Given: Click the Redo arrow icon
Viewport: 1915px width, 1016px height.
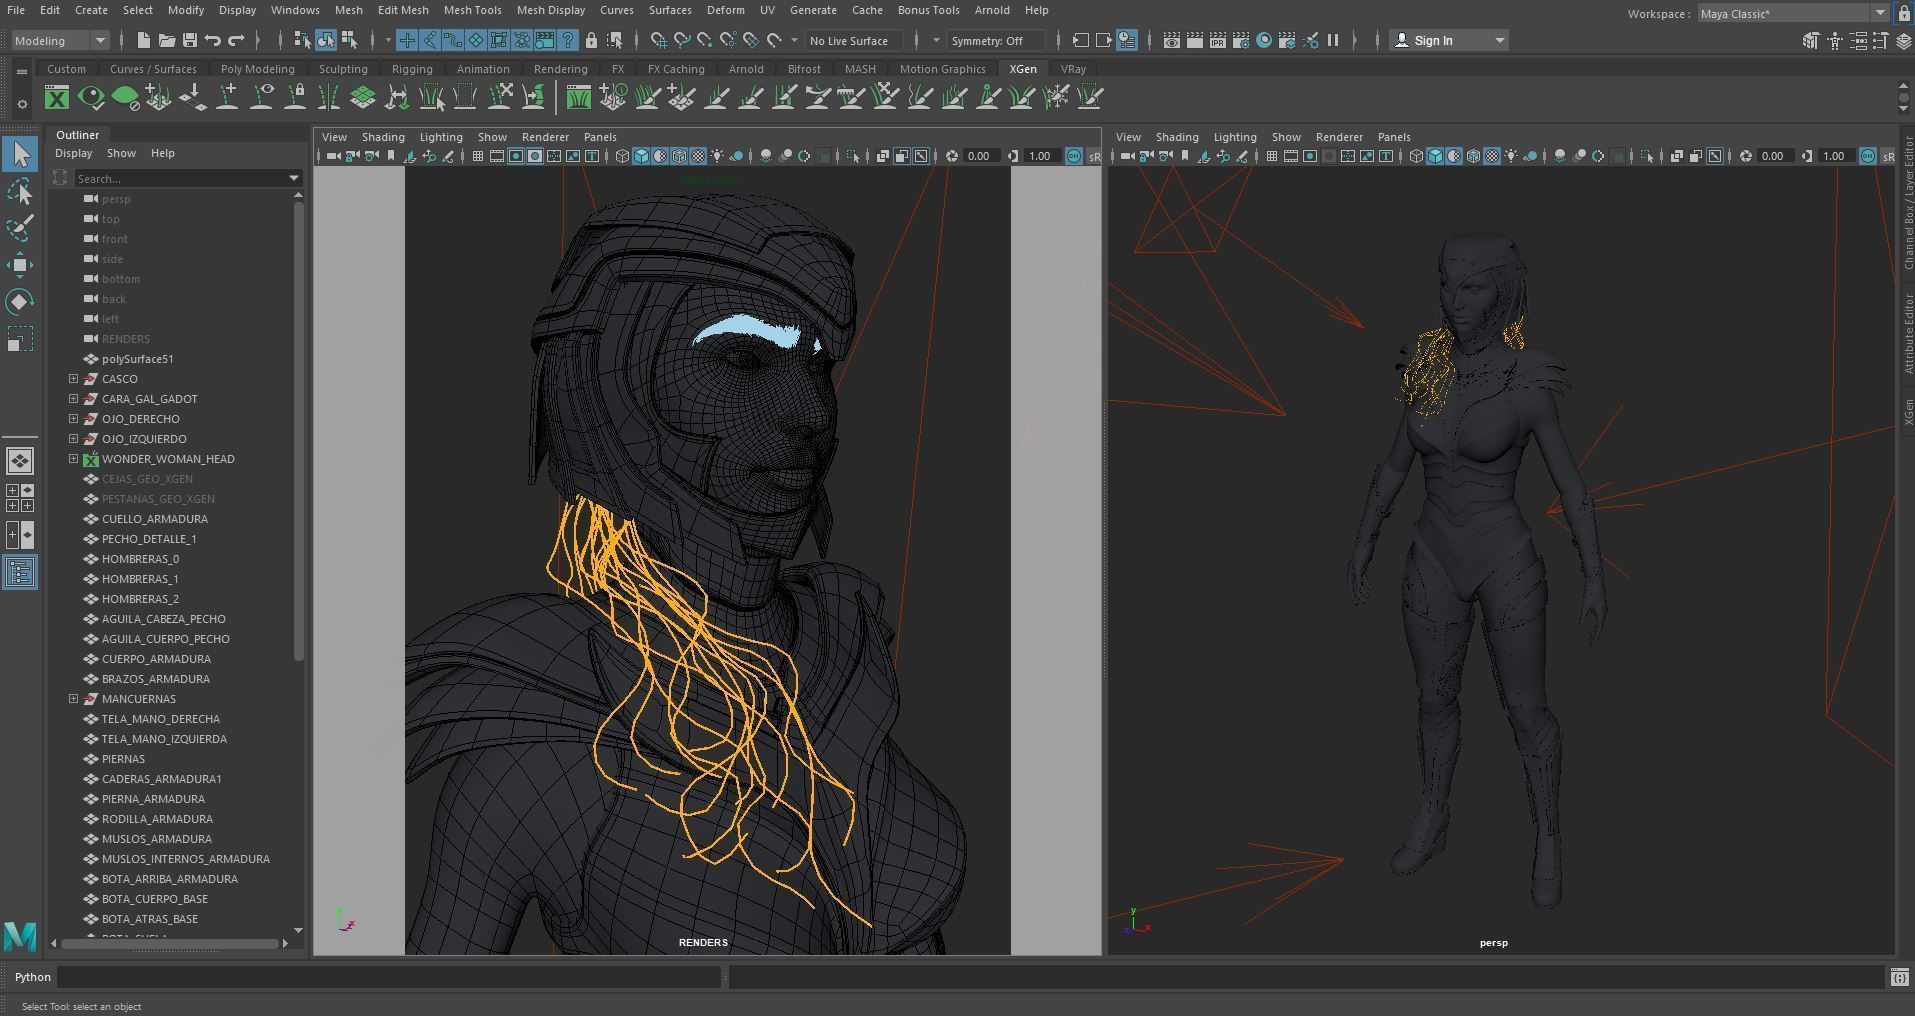Looking at the screenshot, I should [236, 40].
